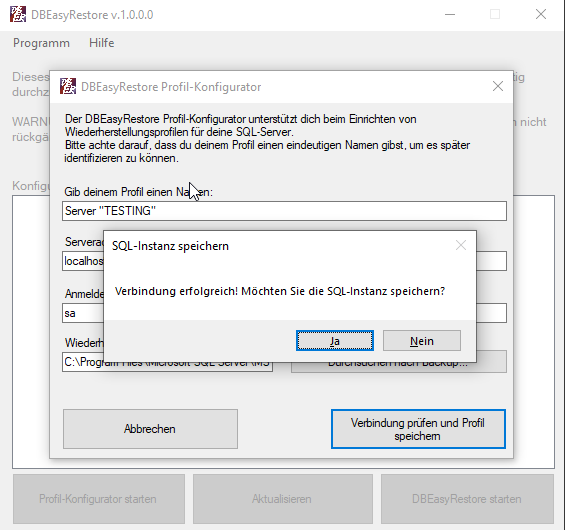The height and width of the screenshot is (530, 565).
Task: Minimize the DBEasyRestore main window
Action: (x=450, y=14)
